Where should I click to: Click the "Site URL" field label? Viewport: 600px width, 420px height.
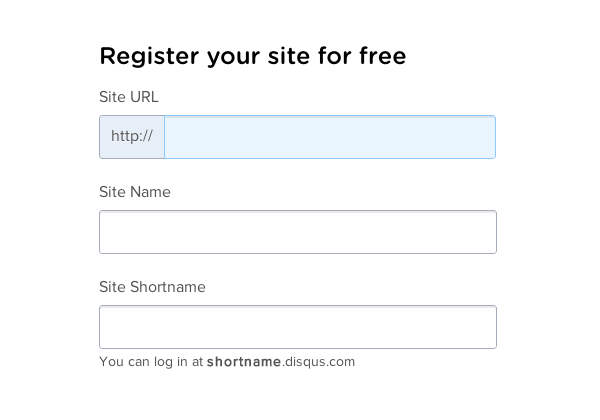[x=129, y=97]
